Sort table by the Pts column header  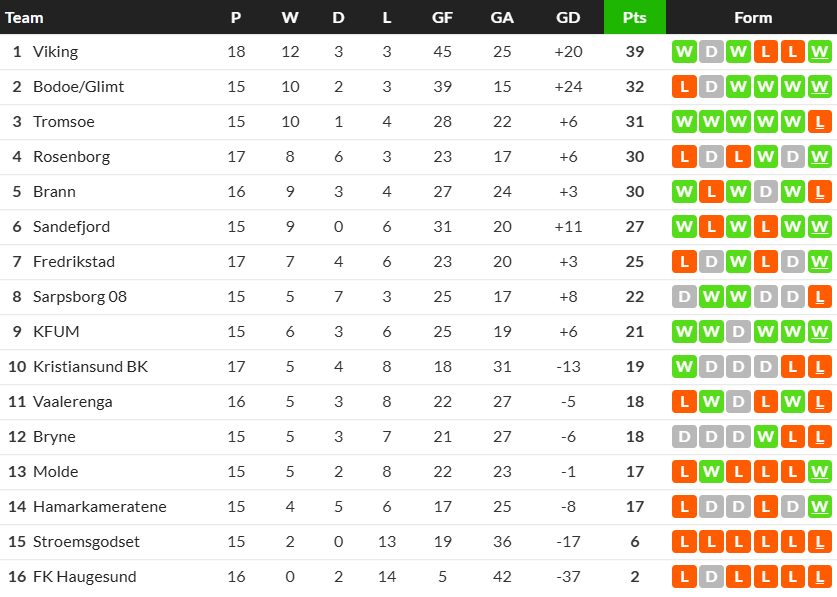tap(635, 17)
